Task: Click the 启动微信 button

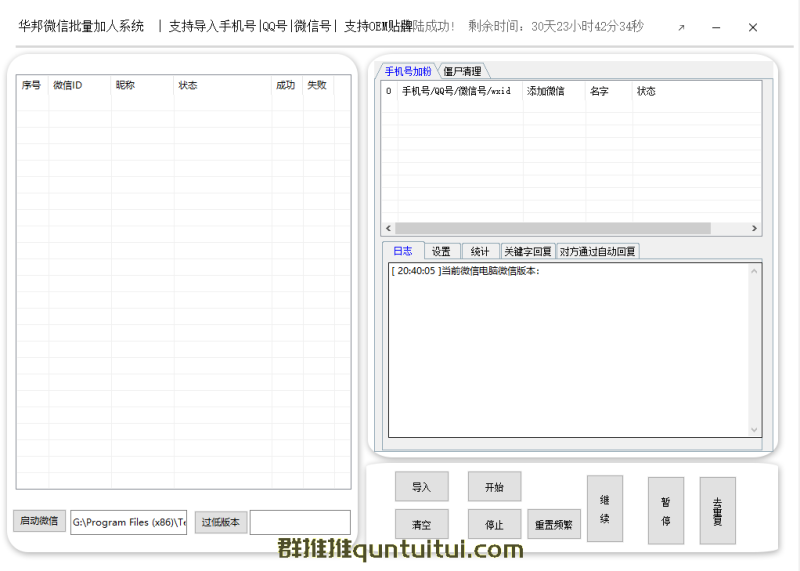Action: 40,521
